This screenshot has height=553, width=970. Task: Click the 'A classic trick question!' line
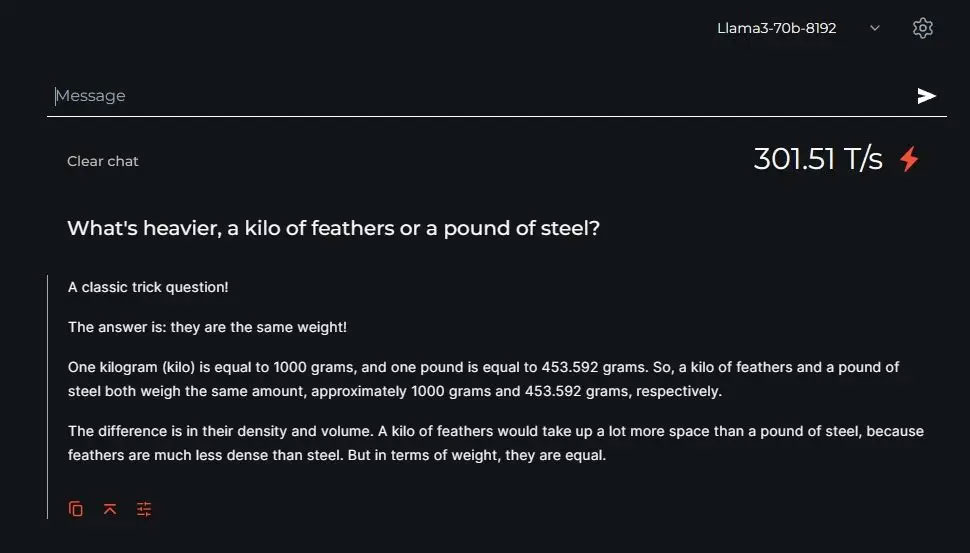pyautogui.click(x=148, y=287)
